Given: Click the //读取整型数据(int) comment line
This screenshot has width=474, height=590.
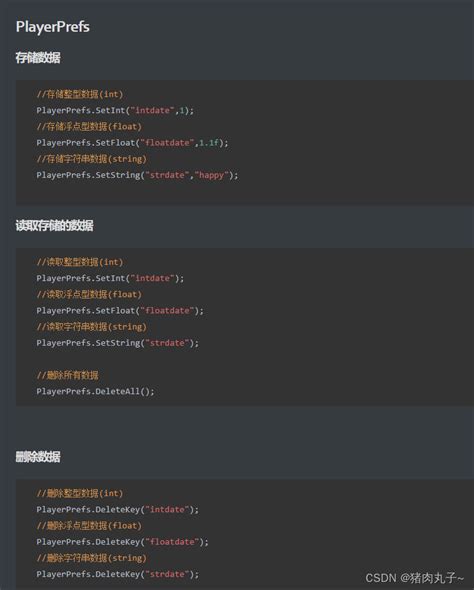Looking at the screenshot, I should coord(80,262).
